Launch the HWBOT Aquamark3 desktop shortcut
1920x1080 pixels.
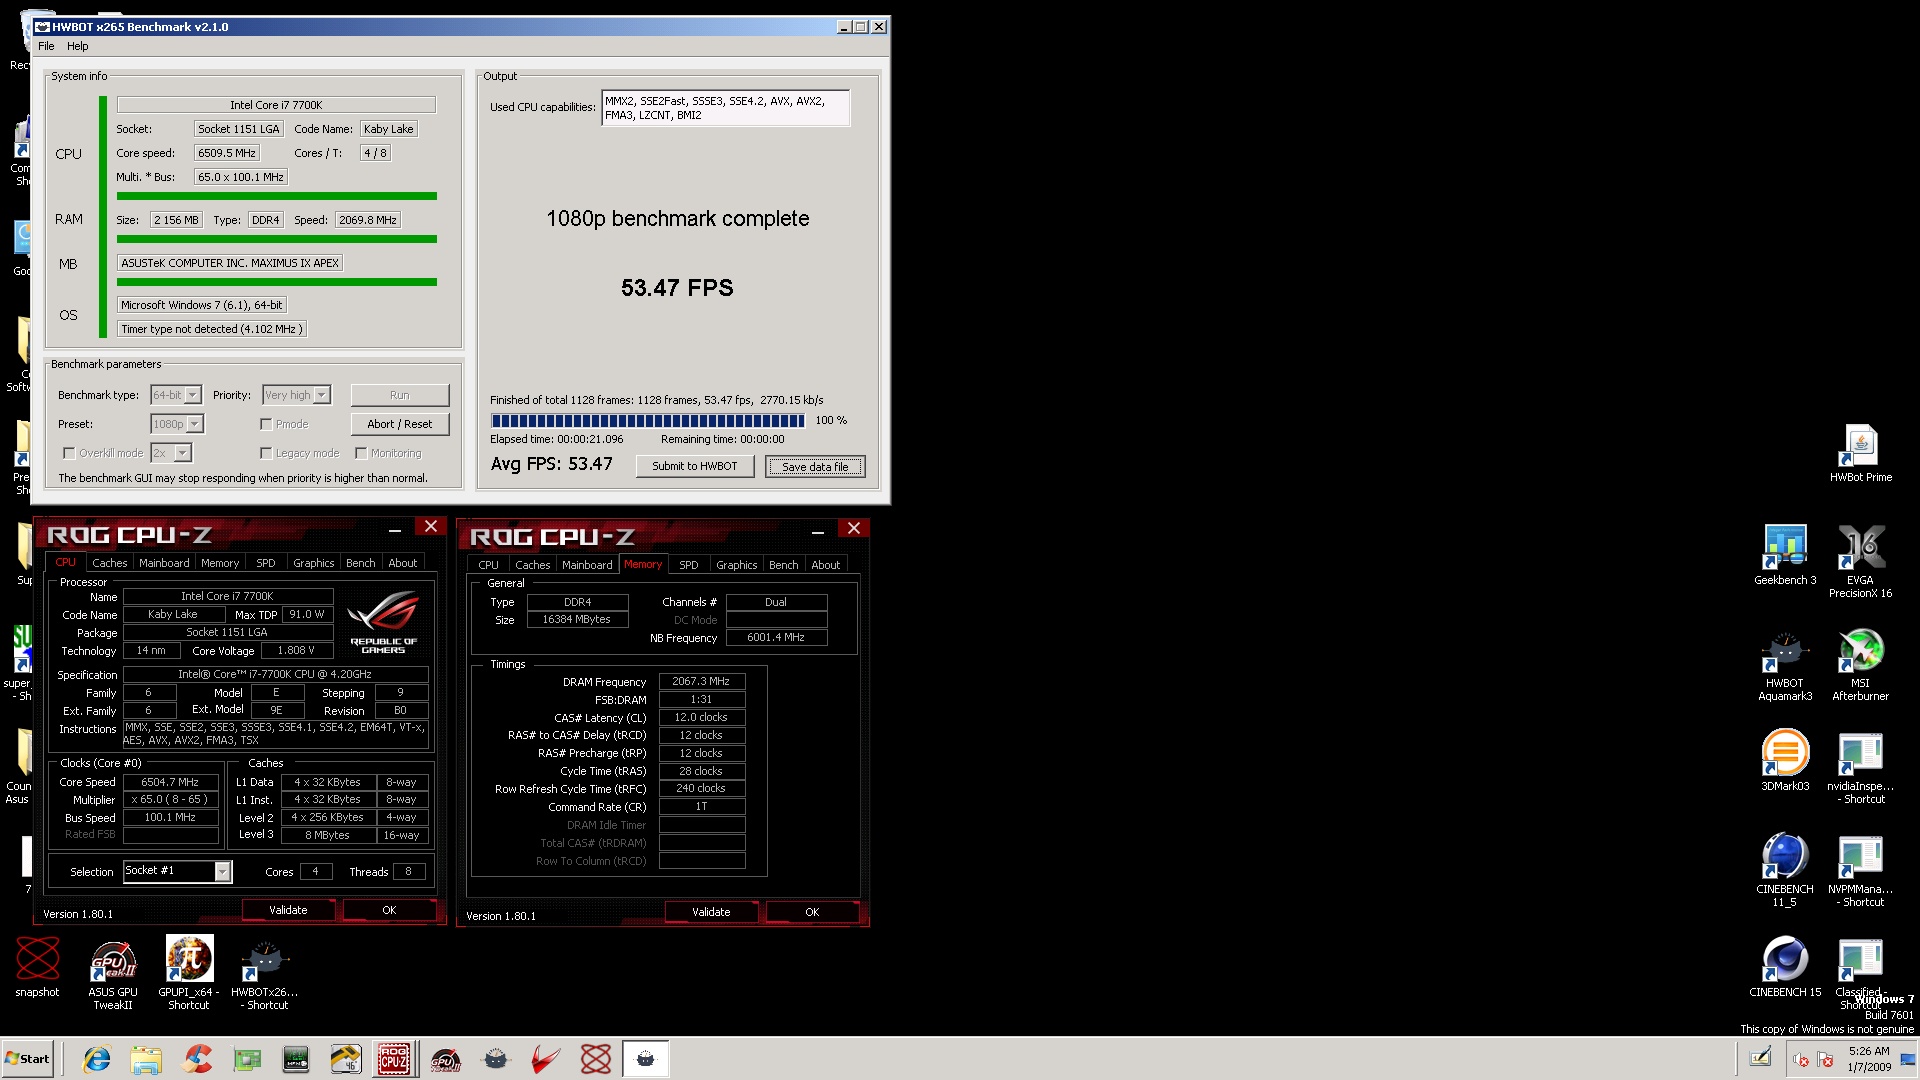(x=1785, y=664)
